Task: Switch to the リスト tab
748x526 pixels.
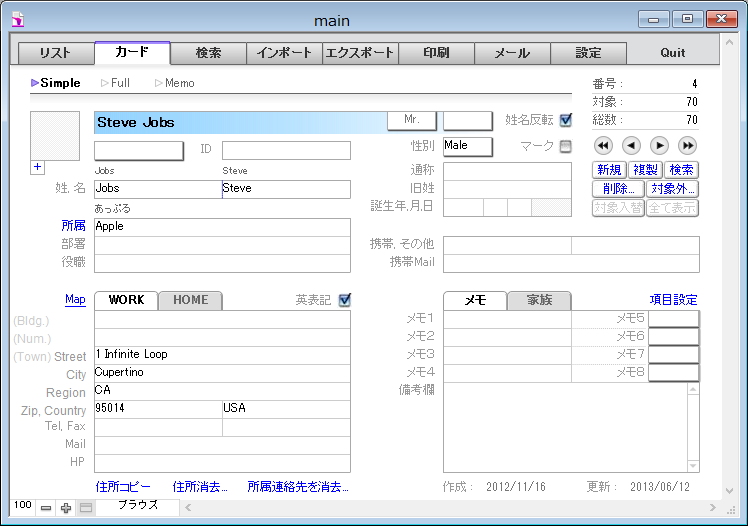Action: (55, 53)
